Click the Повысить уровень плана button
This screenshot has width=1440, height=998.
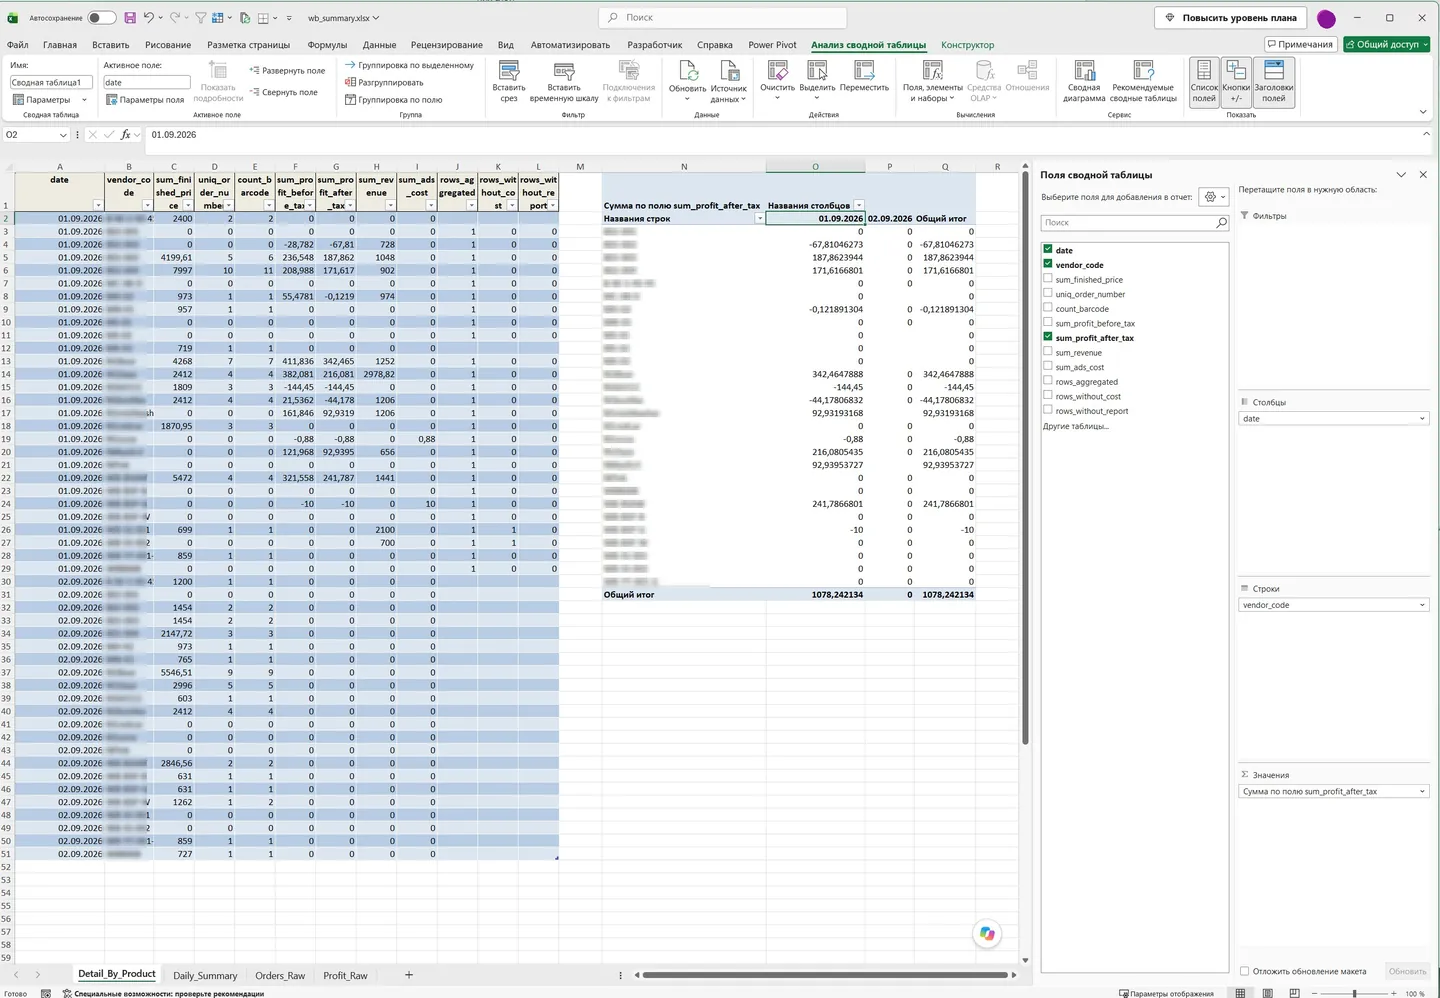tap(1231, 18)
